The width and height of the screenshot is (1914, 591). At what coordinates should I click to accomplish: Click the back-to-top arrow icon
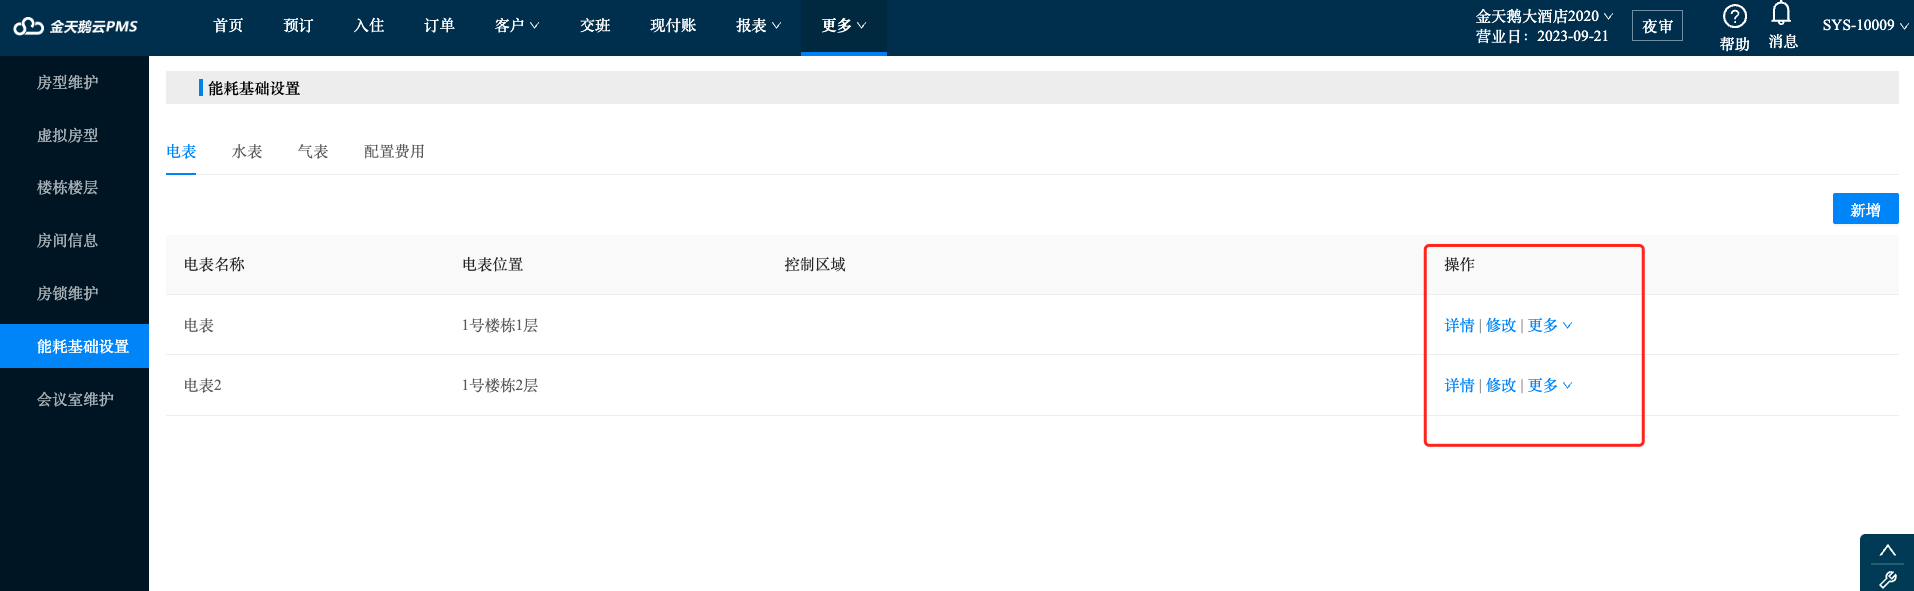coord(1887,550)
